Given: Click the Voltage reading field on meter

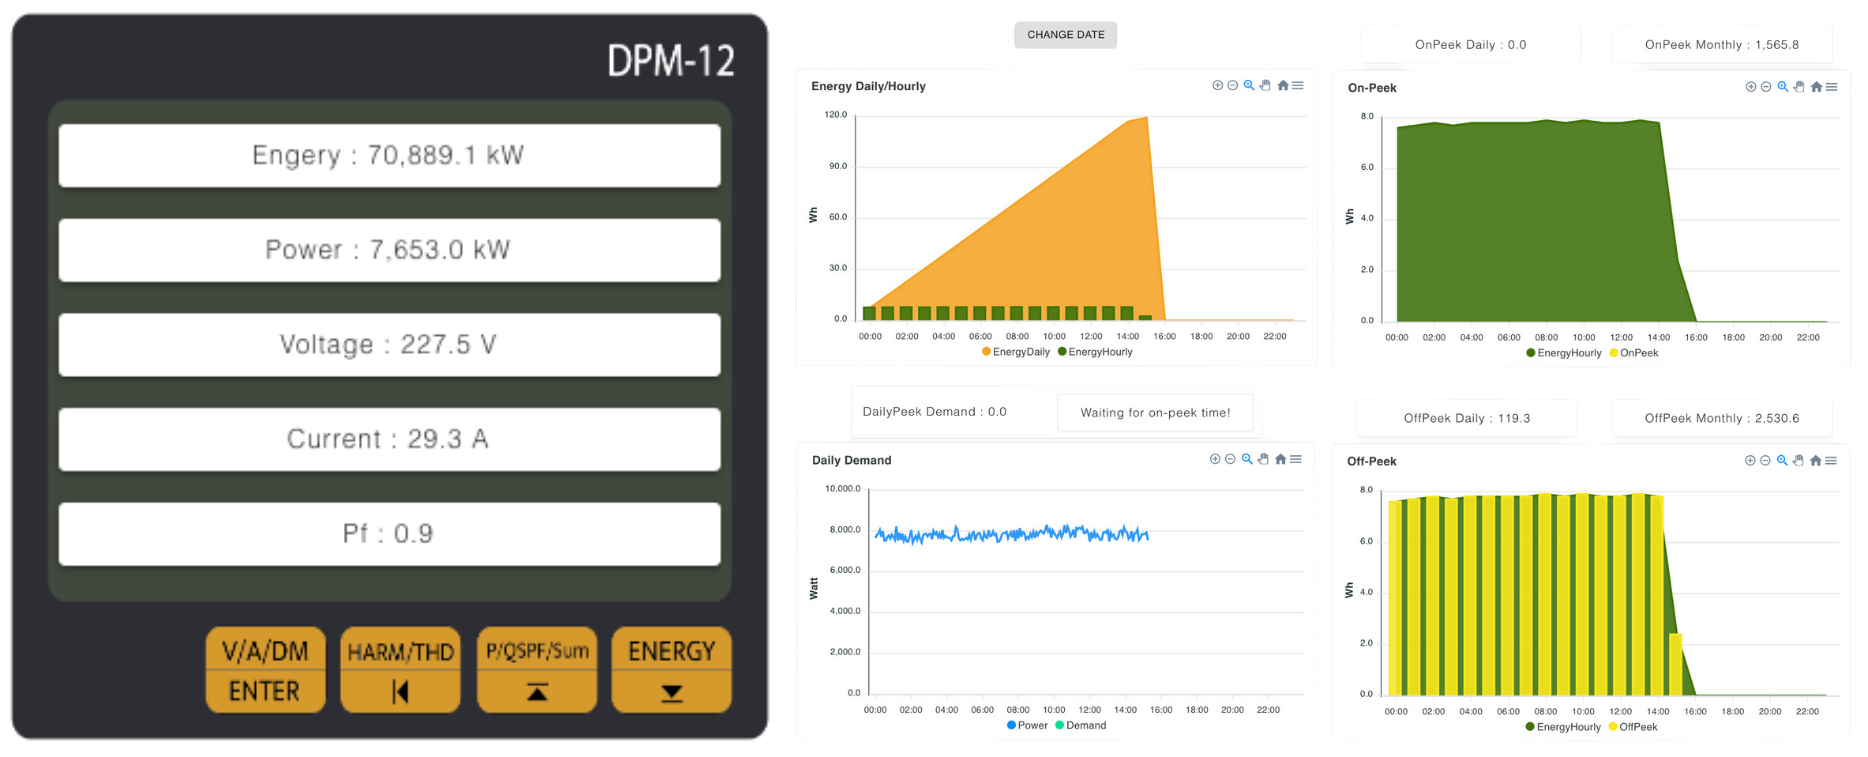Looking at the screenshot, I should click(389, 345).
